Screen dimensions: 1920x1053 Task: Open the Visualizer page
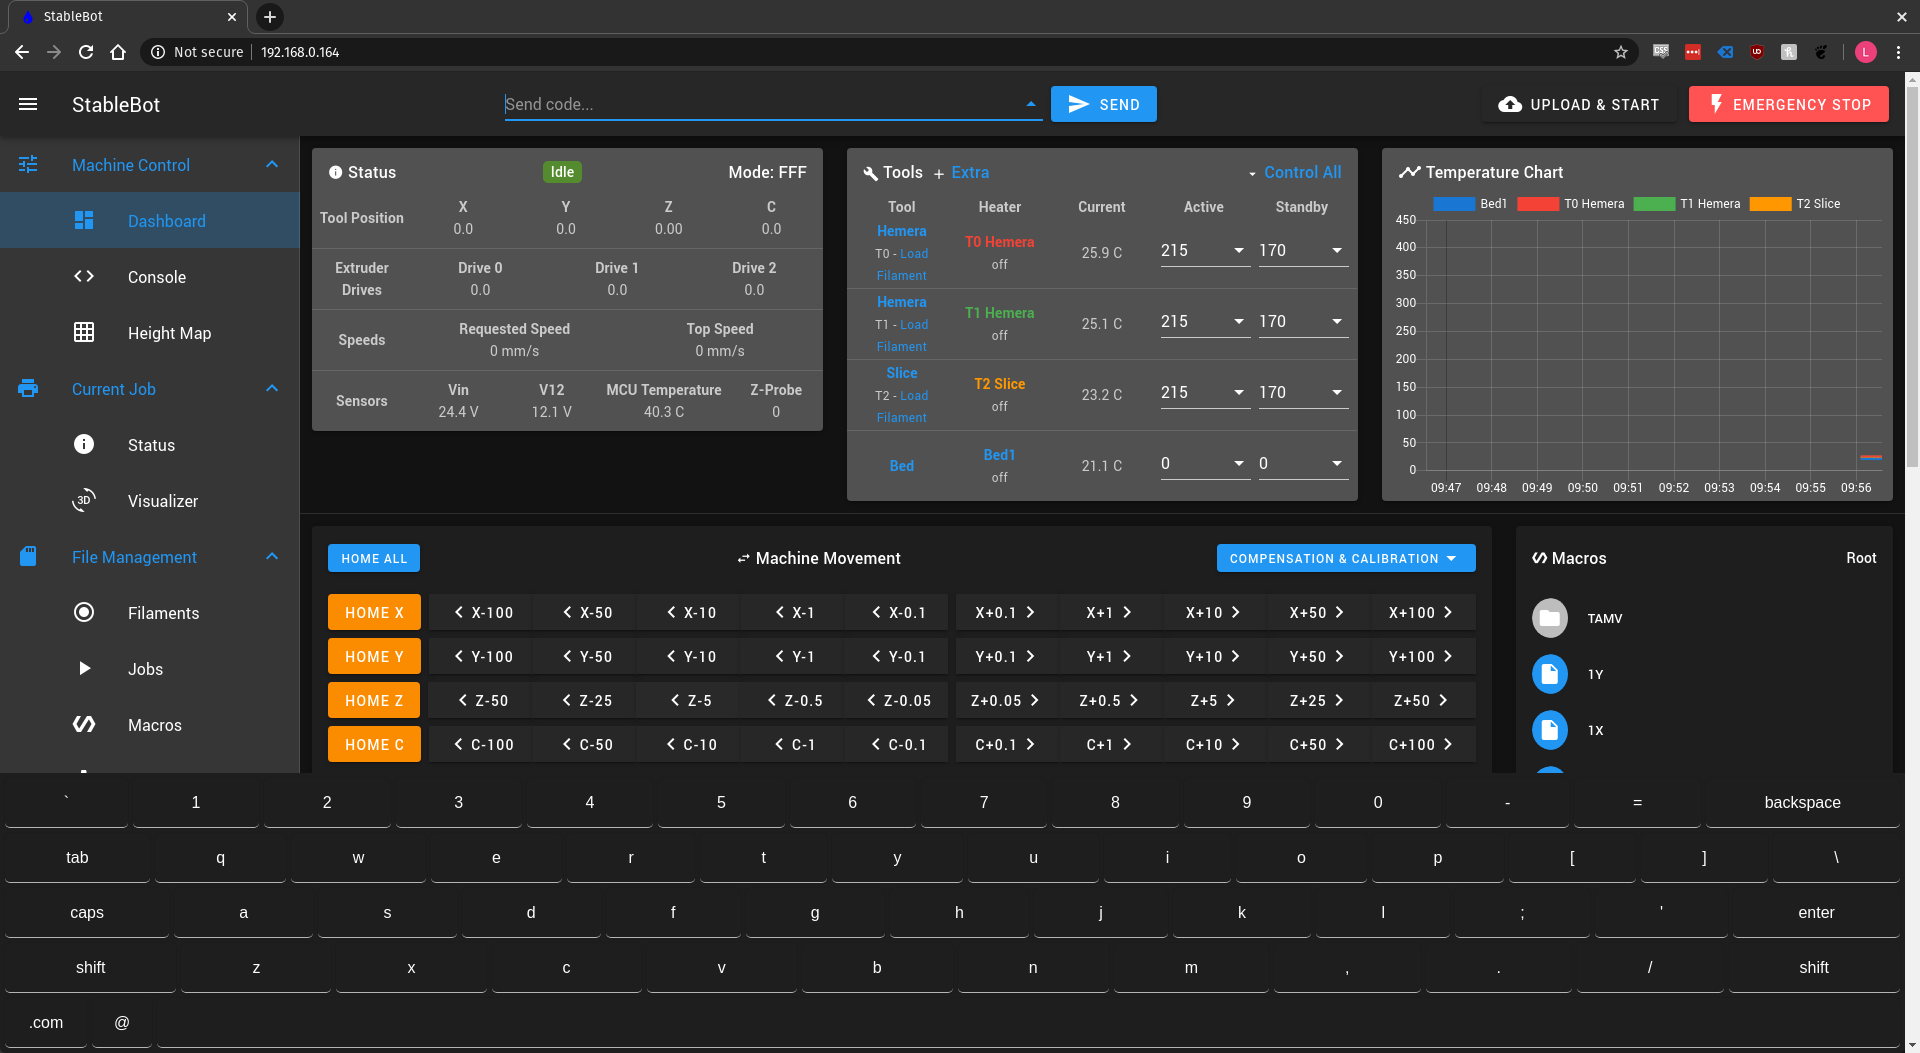pos(150,500)
